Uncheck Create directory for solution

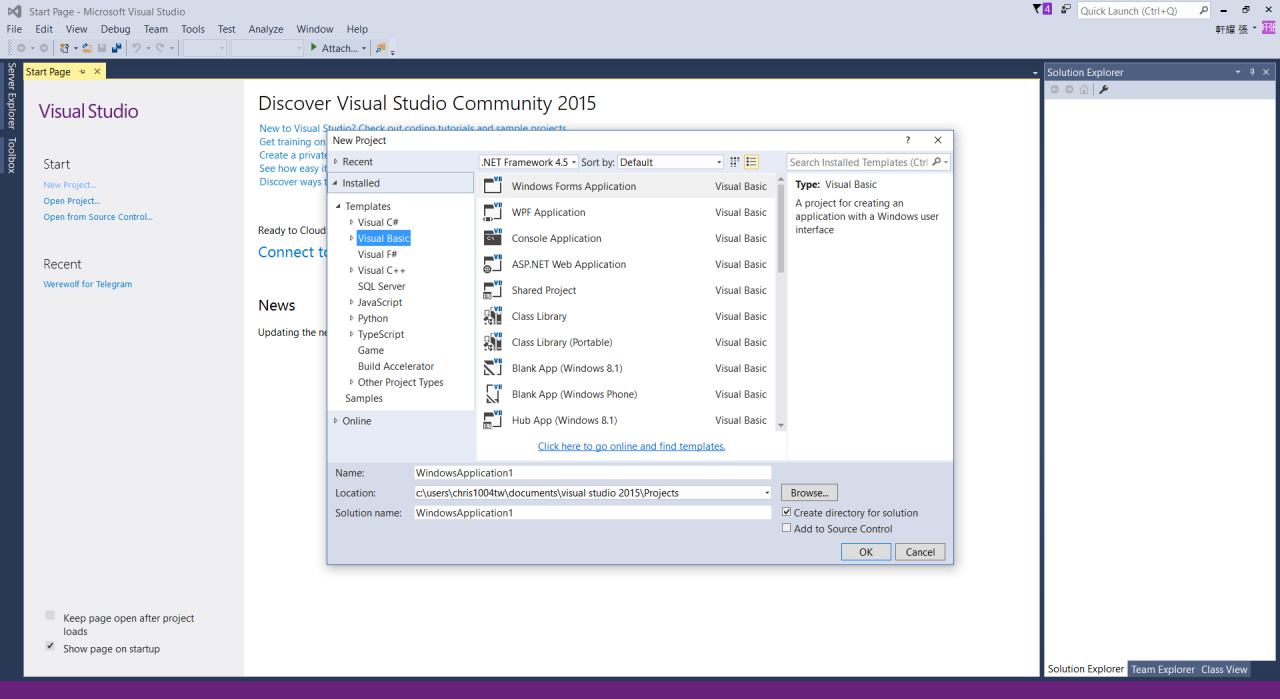pos(786,513)
